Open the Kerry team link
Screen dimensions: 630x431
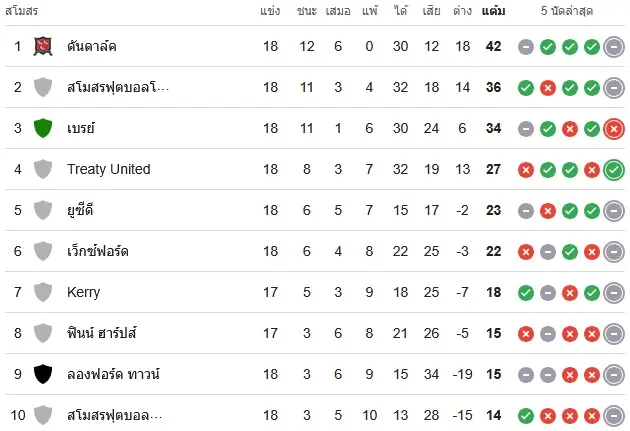coord(84,292)
